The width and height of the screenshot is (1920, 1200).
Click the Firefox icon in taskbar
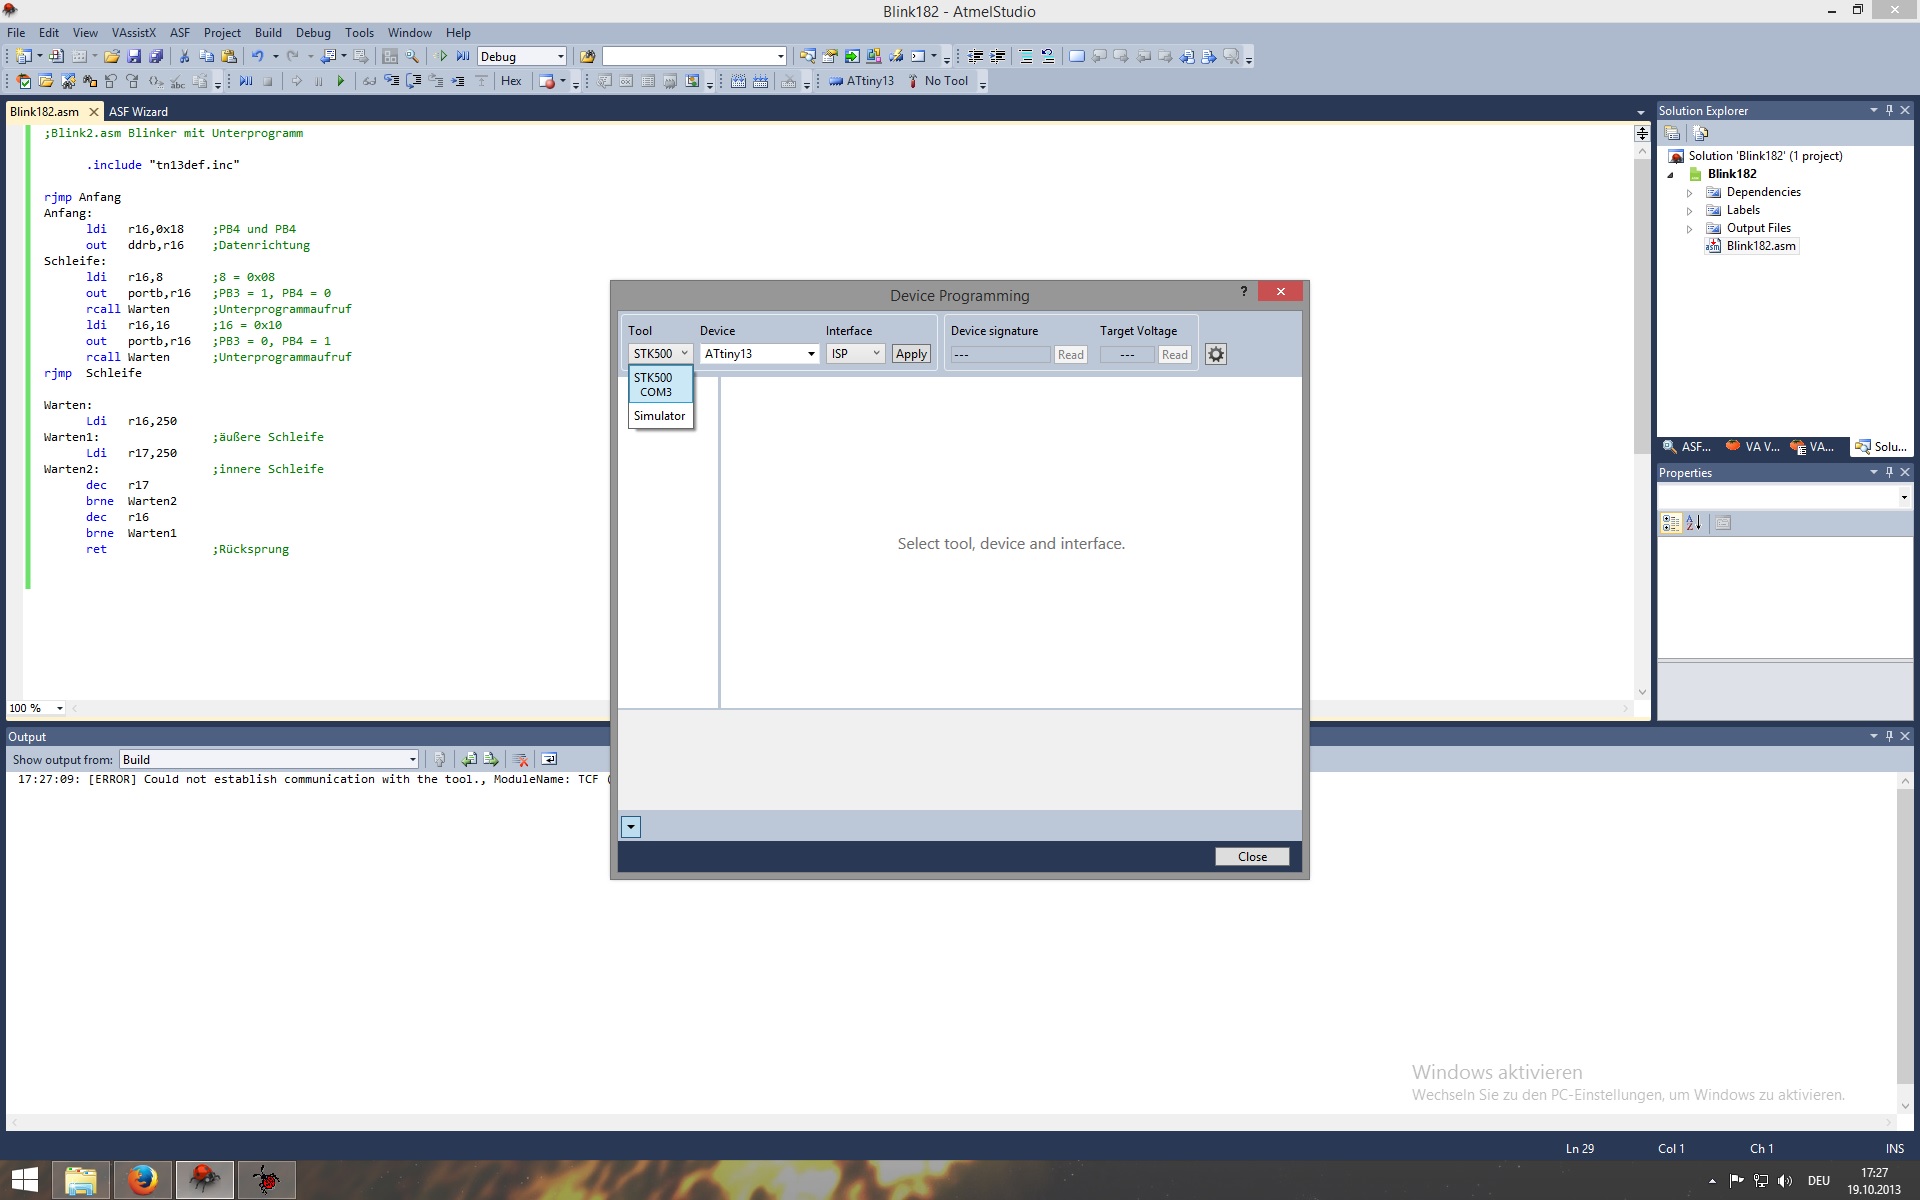coord(143,1180)
